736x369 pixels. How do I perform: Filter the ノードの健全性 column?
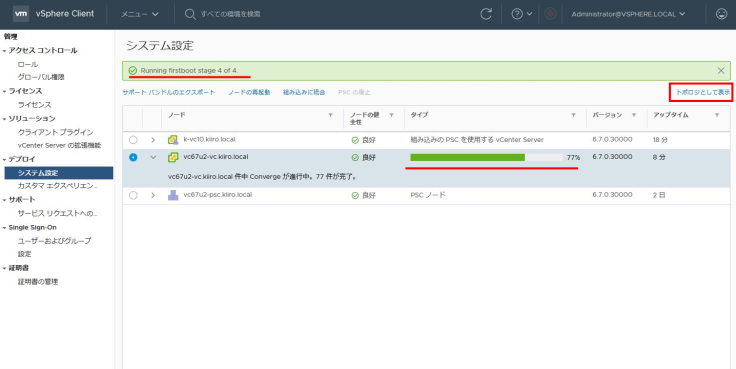[x=391, y=115]
